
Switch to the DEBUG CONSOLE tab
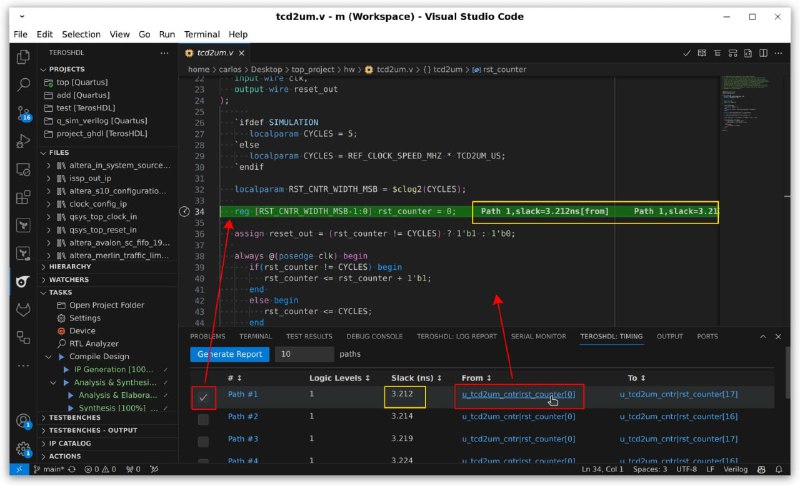pos(374,337)
